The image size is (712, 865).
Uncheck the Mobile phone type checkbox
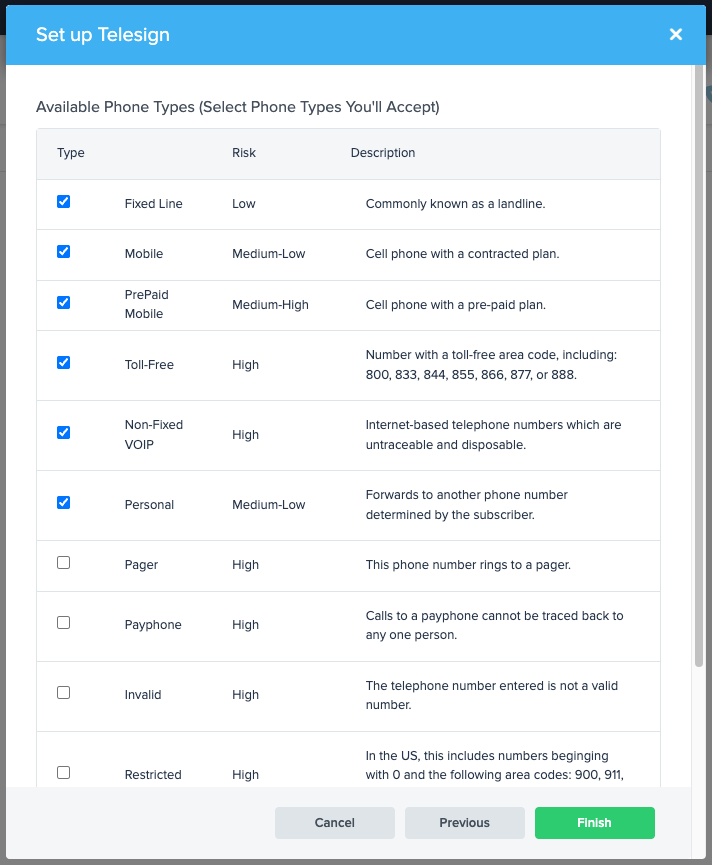(x=64, y=252)
